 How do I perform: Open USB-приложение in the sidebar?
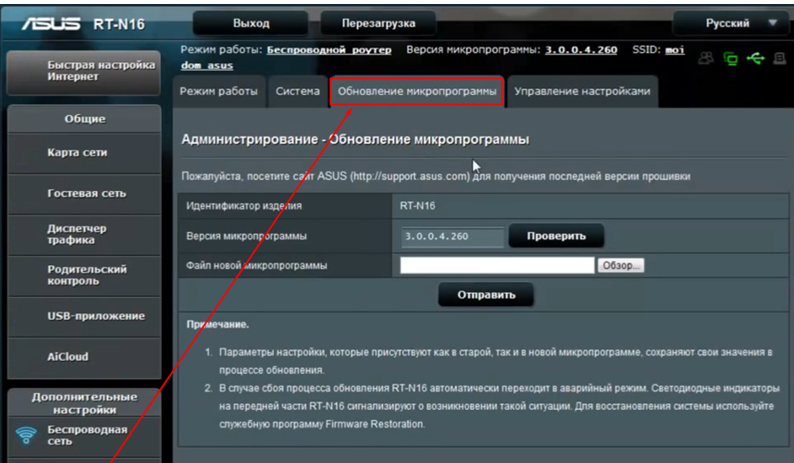[84, 316]
